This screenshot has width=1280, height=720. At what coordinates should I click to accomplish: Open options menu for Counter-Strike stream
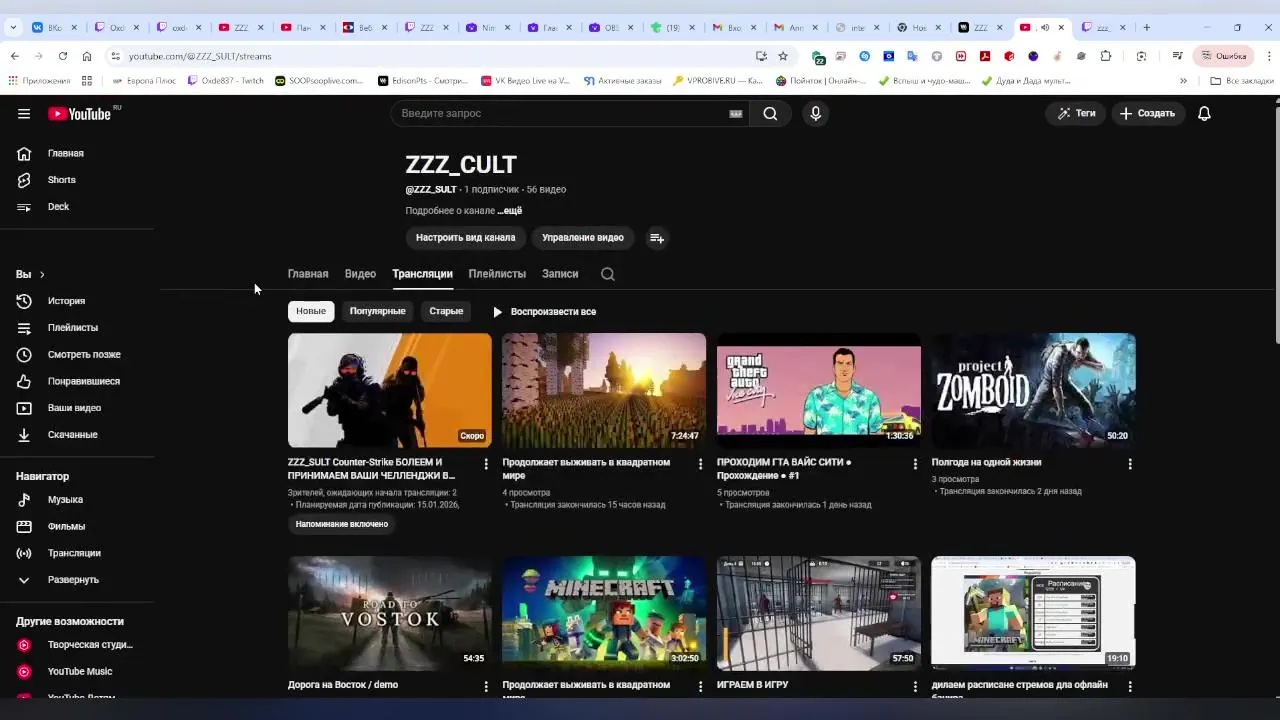(486, 464)
